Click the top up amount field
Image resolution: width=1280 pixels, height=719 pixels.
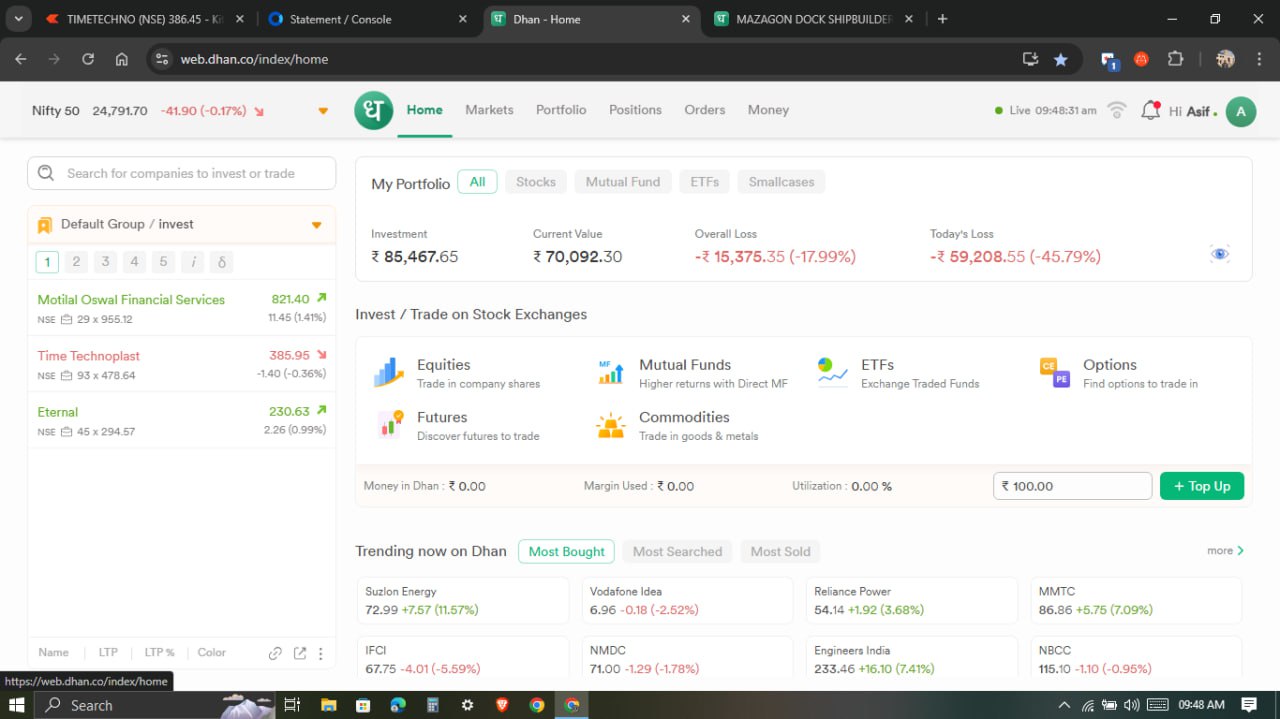[x=1072, y=486]
